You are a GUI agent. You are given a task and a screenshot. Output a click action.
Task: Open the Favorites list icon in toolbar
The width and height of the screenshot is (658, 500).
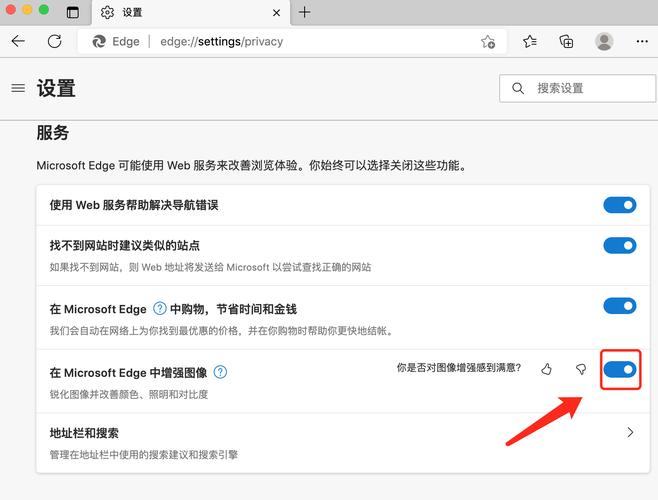(x=530, y=41)
